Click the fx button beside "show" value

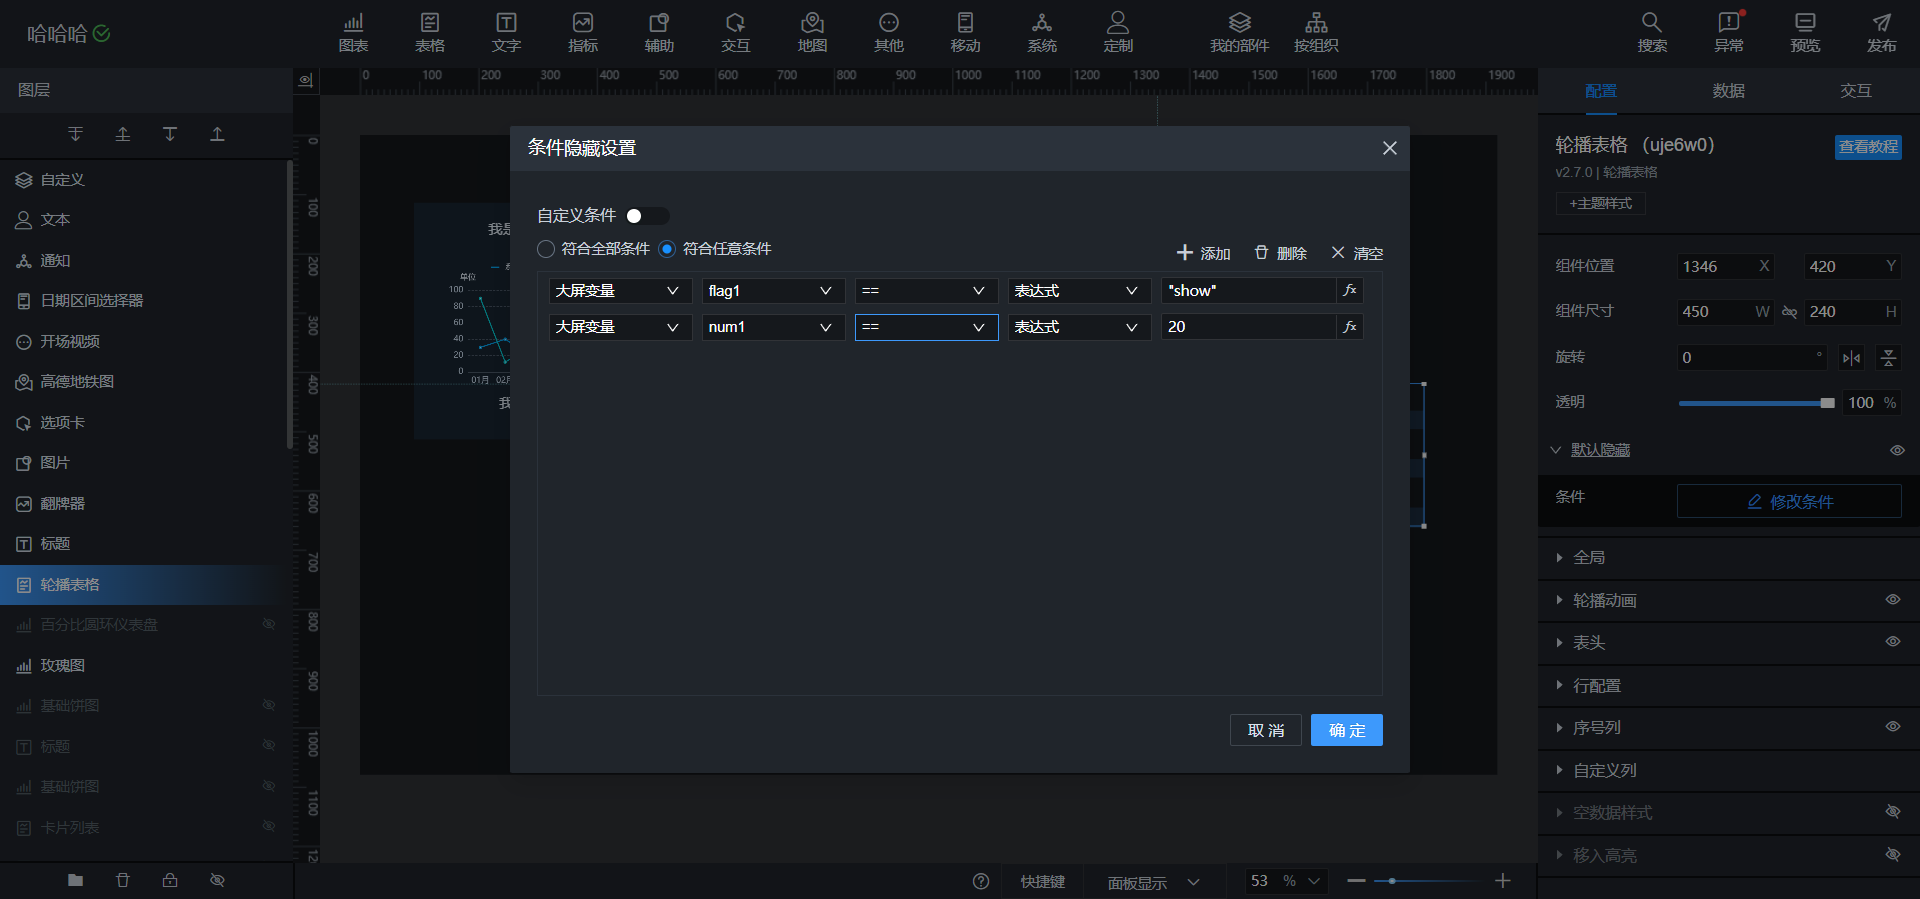1350,291
